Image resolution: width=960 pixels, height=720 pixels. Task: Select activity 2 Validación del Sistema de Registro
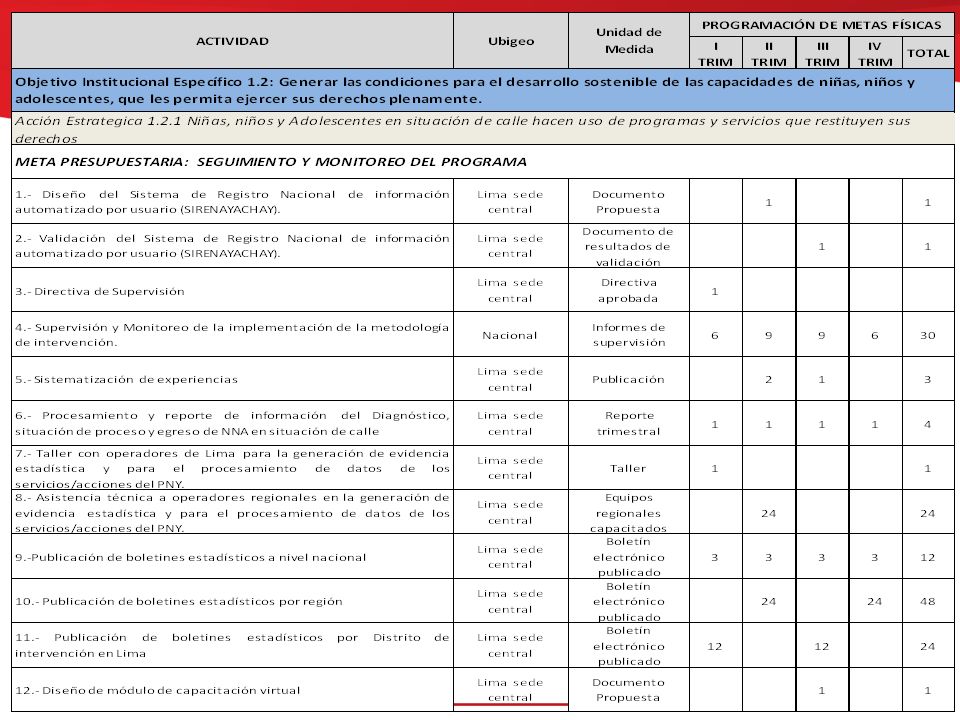coord(232,246)
